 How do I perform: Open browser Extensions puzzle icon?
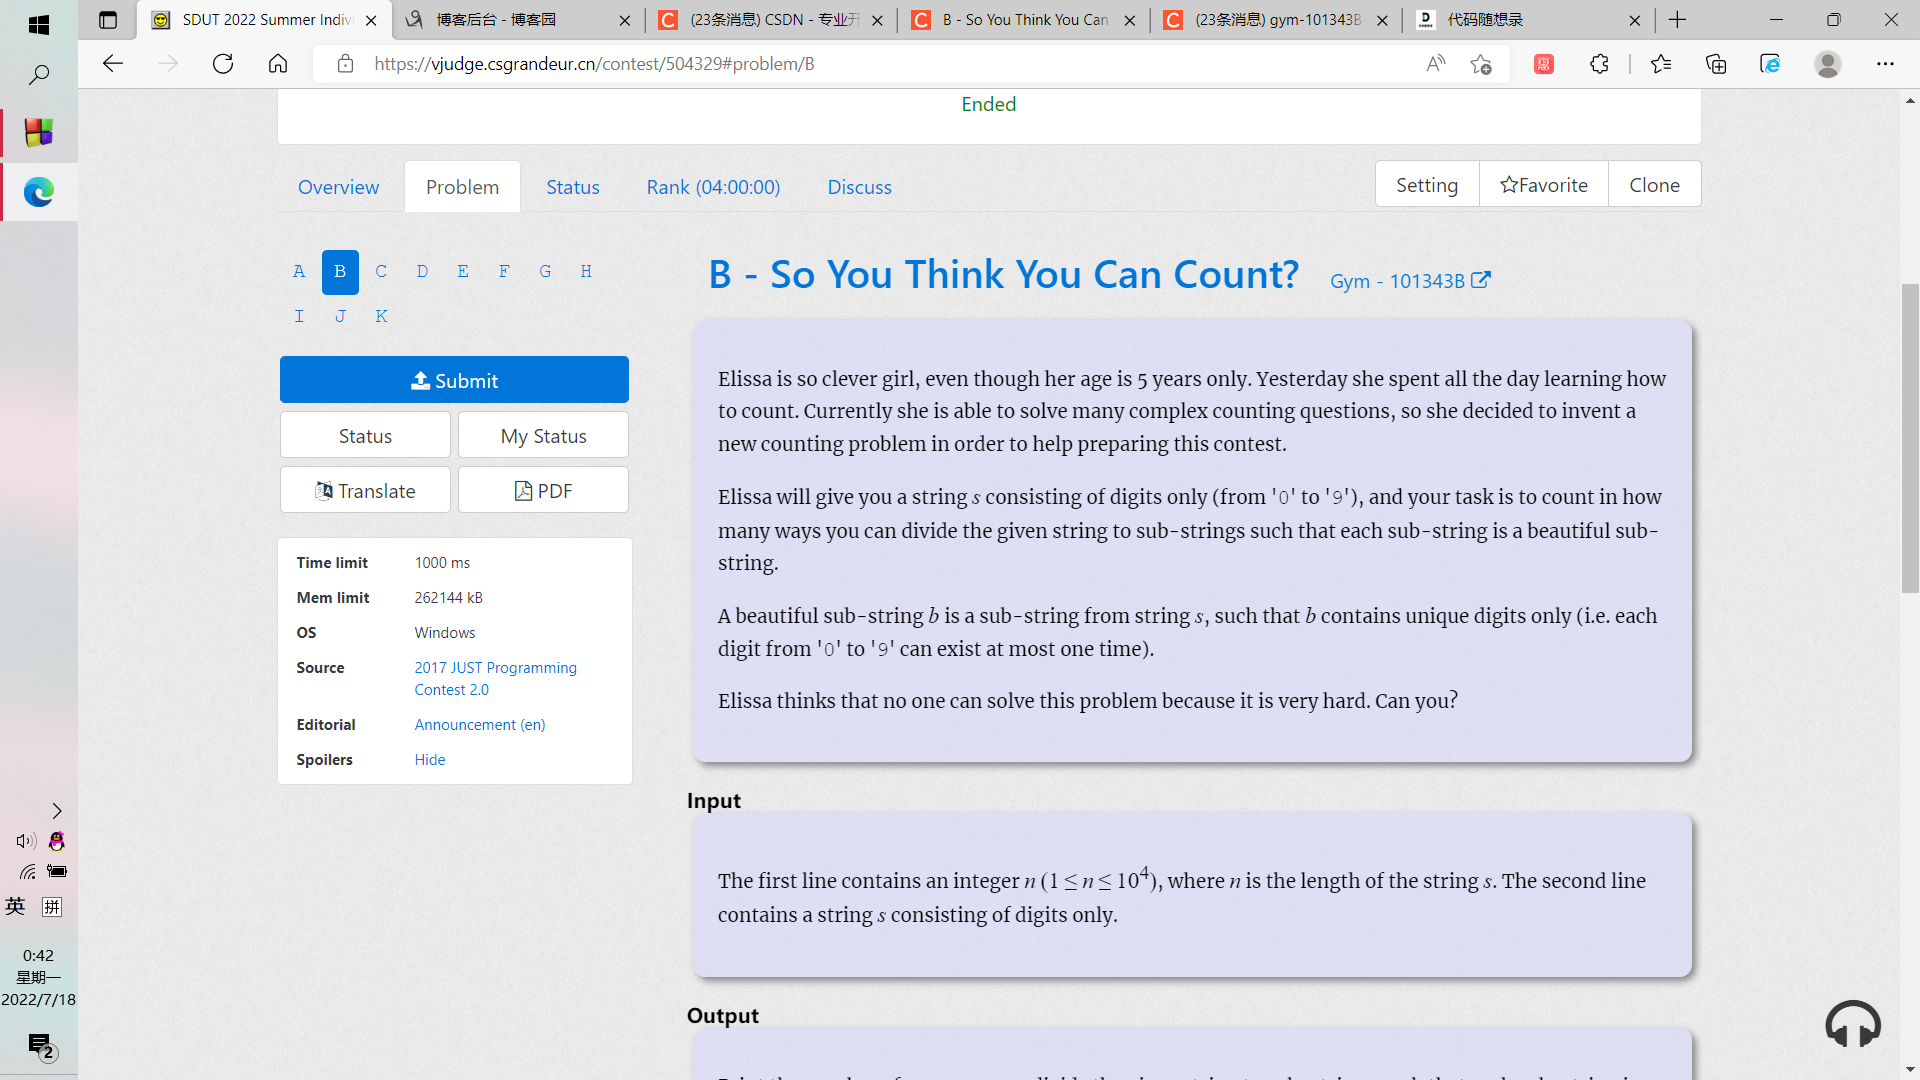point(1599,64)
